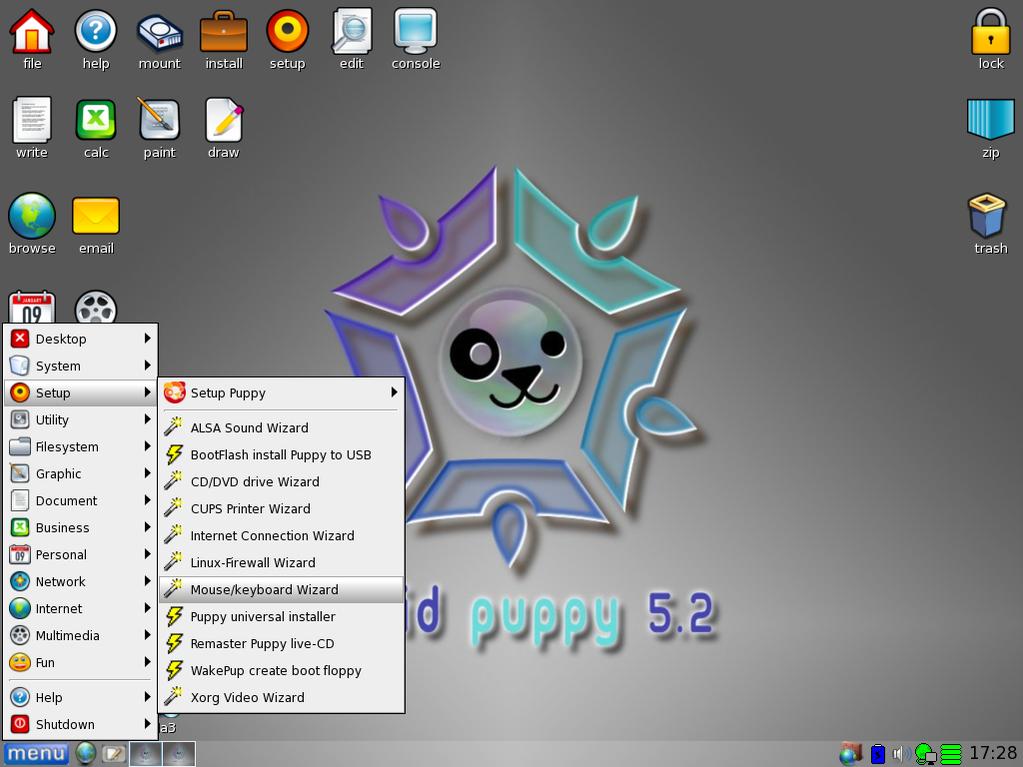The image size is (1023, 767).
Task: Open the green network status tray icon
Action: tap(926, 754)
